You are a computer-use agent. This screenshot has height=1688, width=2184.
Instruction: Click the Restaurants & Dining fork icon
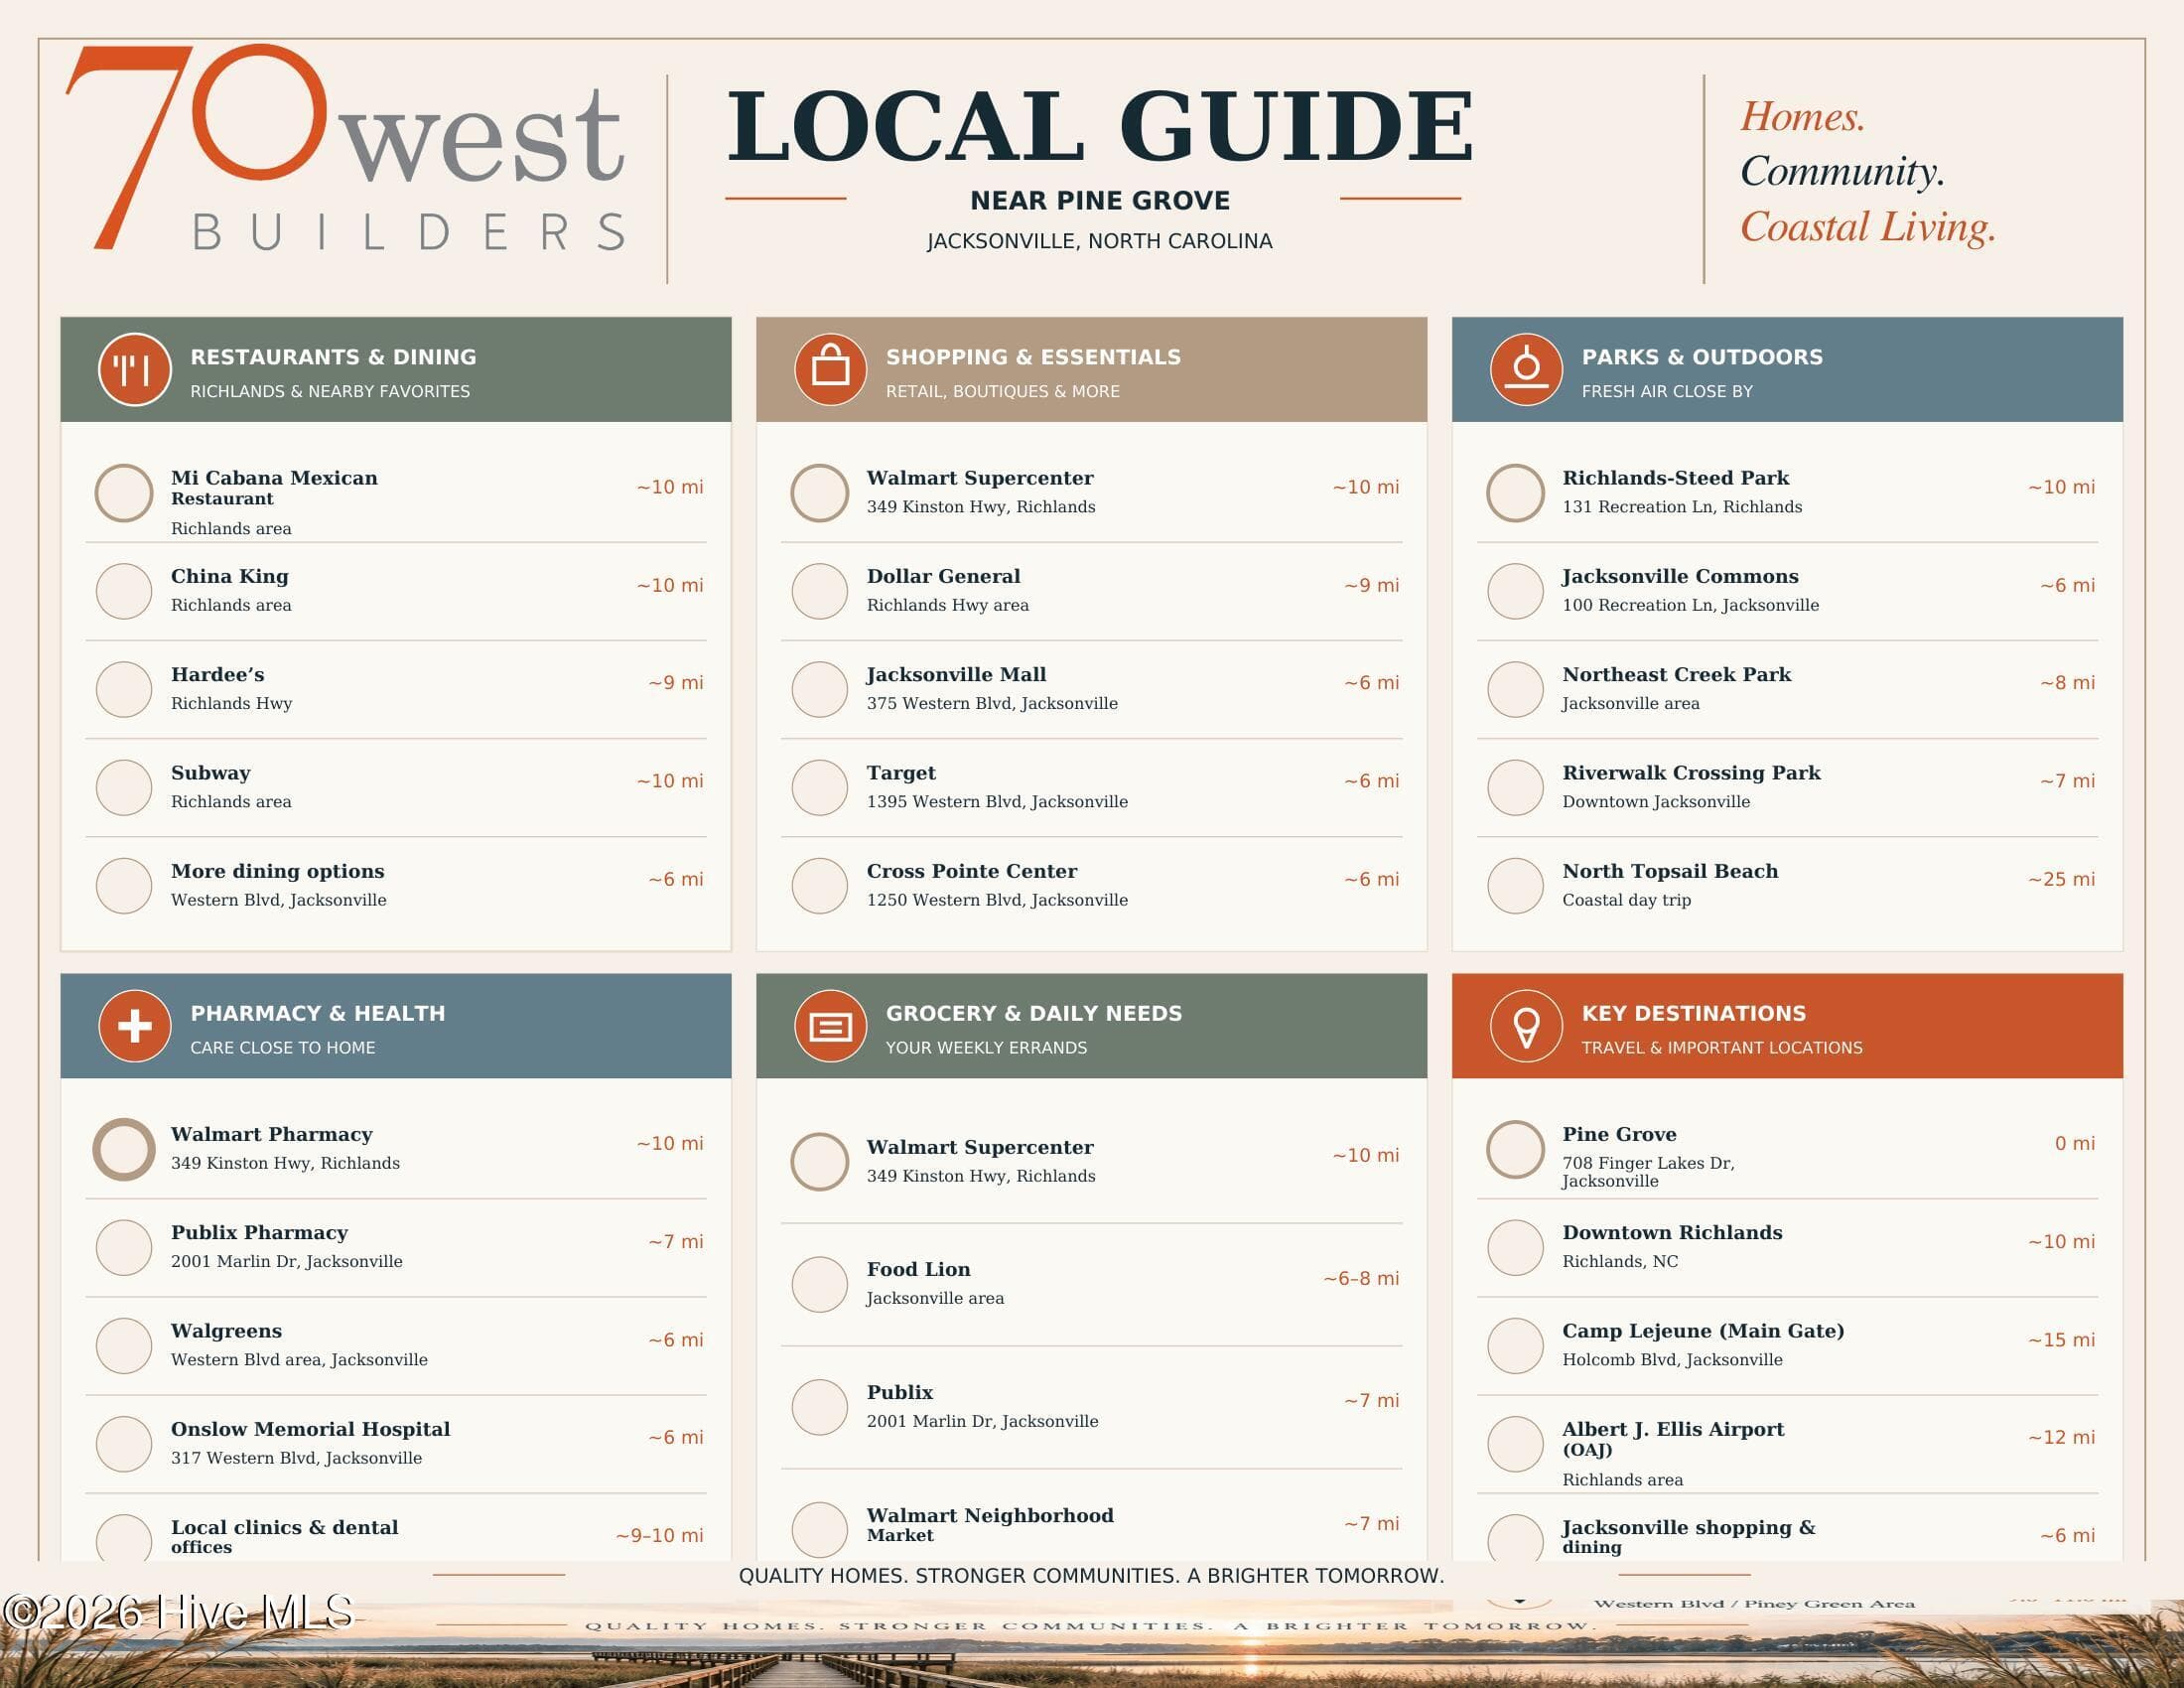134,369
